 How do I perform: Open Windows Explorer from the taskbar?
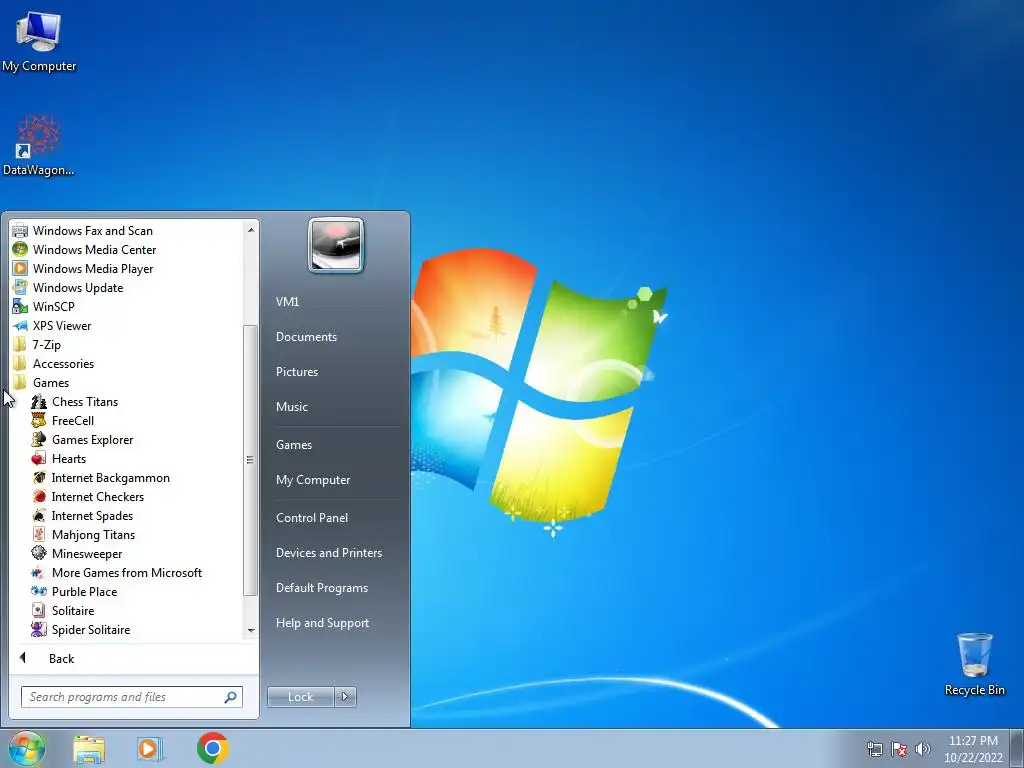[x=89, y=748]
